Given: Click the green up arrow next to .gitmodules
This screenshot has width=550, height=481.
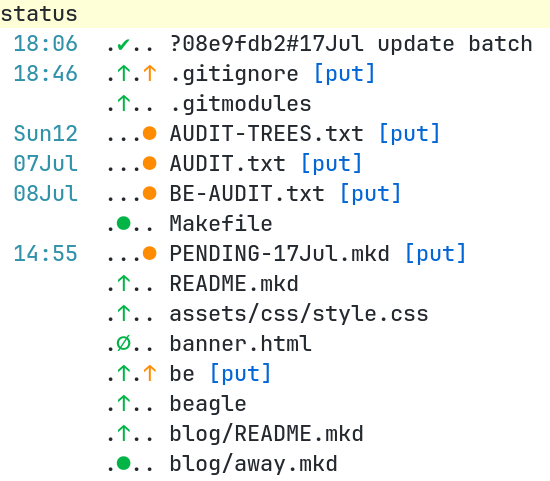Looking at the screenshot, I should (x=123, y=104).
